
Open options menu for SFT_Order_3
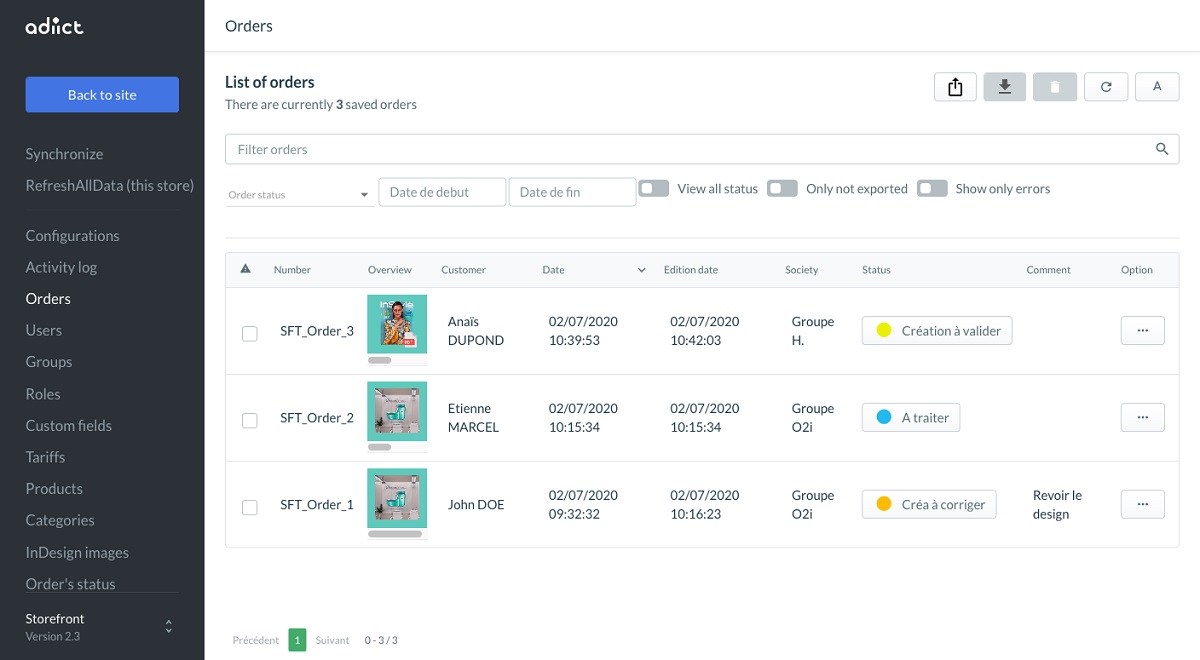click(x=1142, y=331)
